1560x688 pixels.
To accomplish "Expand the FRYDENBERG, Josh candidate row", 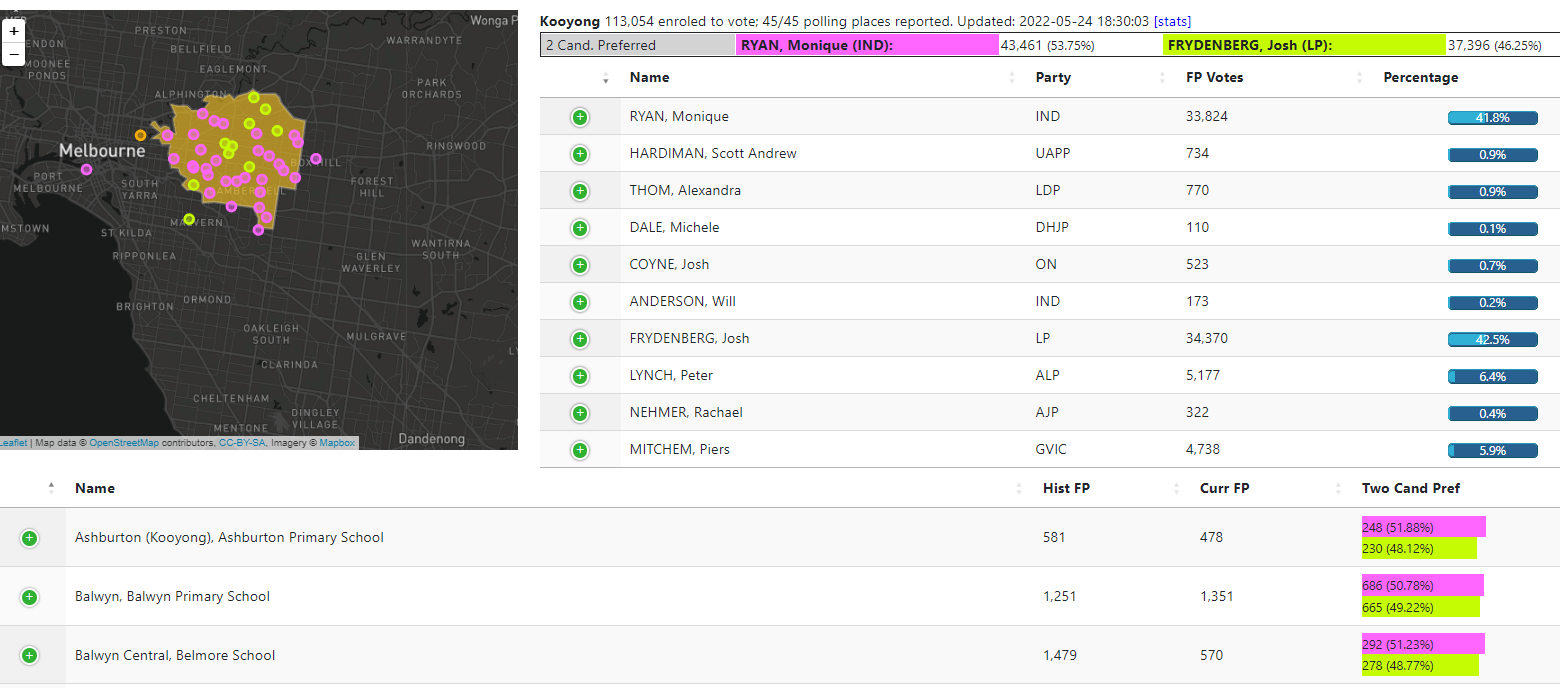I will [580, 339].
